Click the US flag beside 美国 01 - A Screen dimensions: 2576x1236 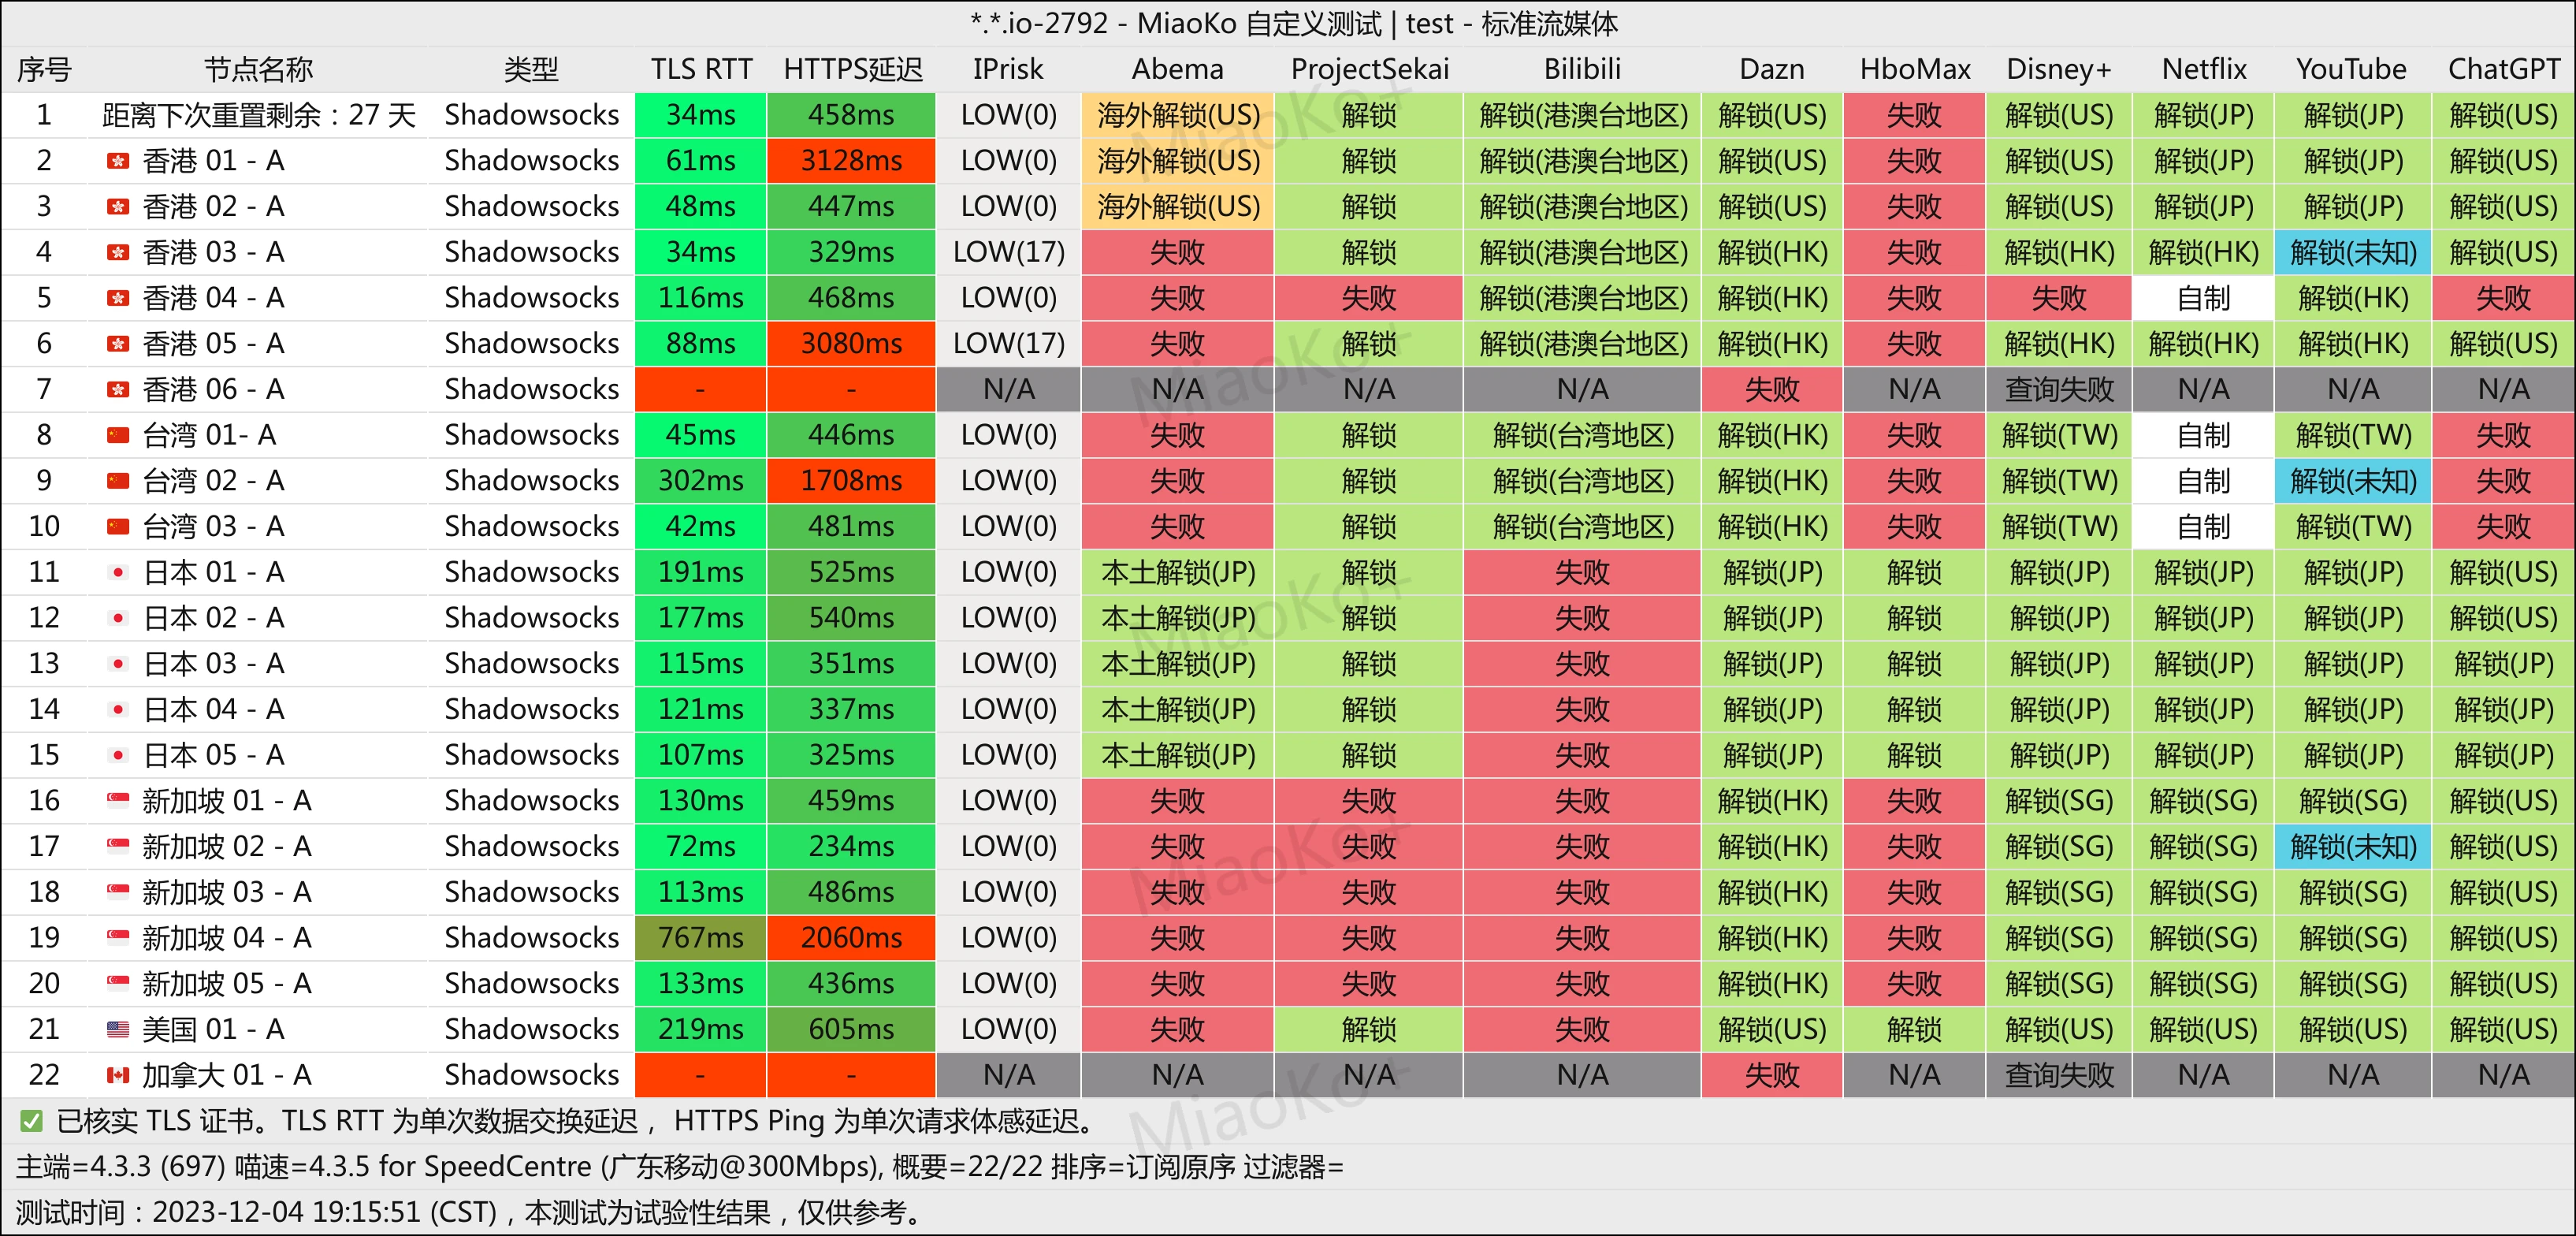(x=118, y=1029)
